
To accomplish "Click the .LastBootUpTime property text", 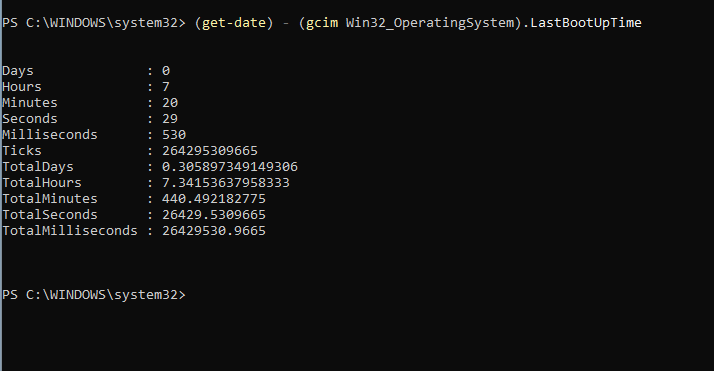I will pos(582,23).
